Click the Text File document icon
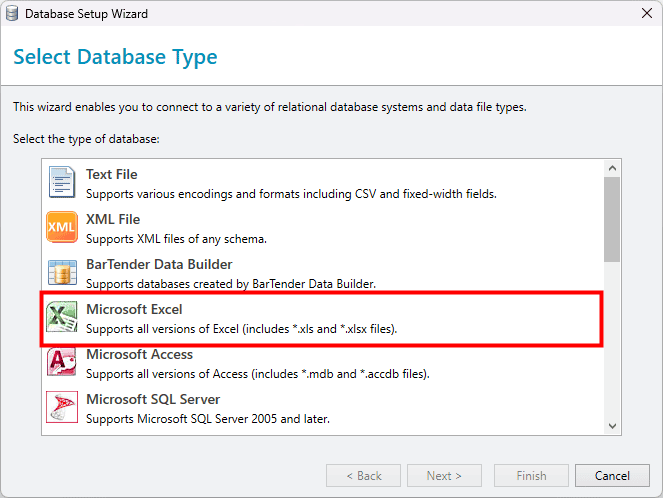This screenshot has height=498, width=663. pos(62,183)
